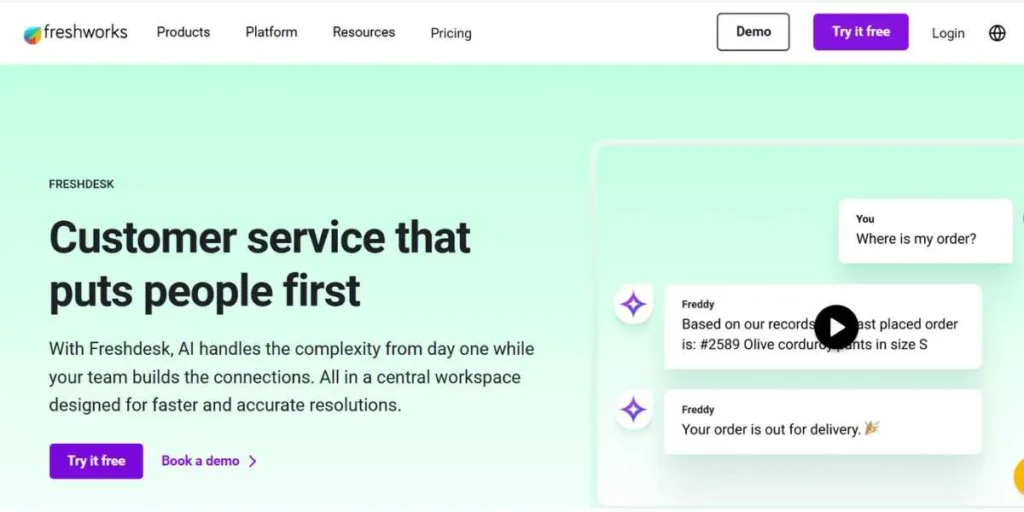This screenshot has height=512, width=1024.
Task: Click the FRESHDESK label text
Action: pyautogui.click(x=82, y=184)
